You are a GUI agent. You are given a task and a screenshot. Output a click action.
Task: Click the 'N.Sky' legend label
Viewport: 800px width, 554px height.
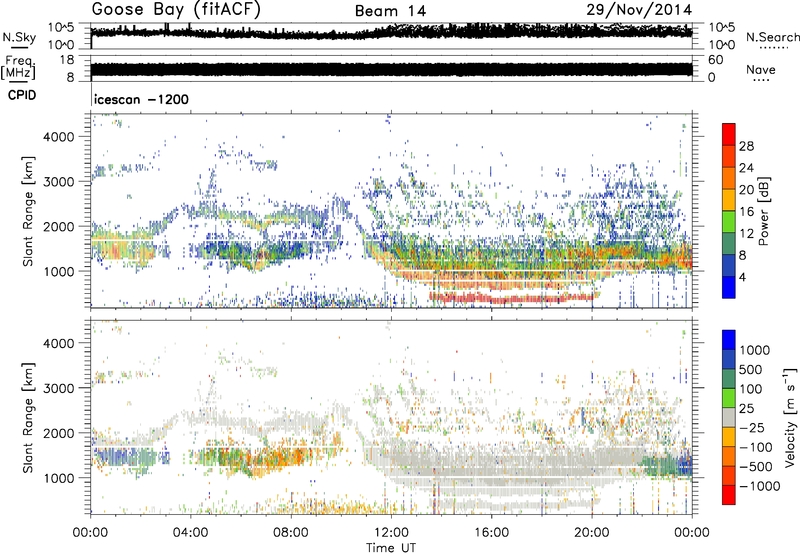[19, 37]
